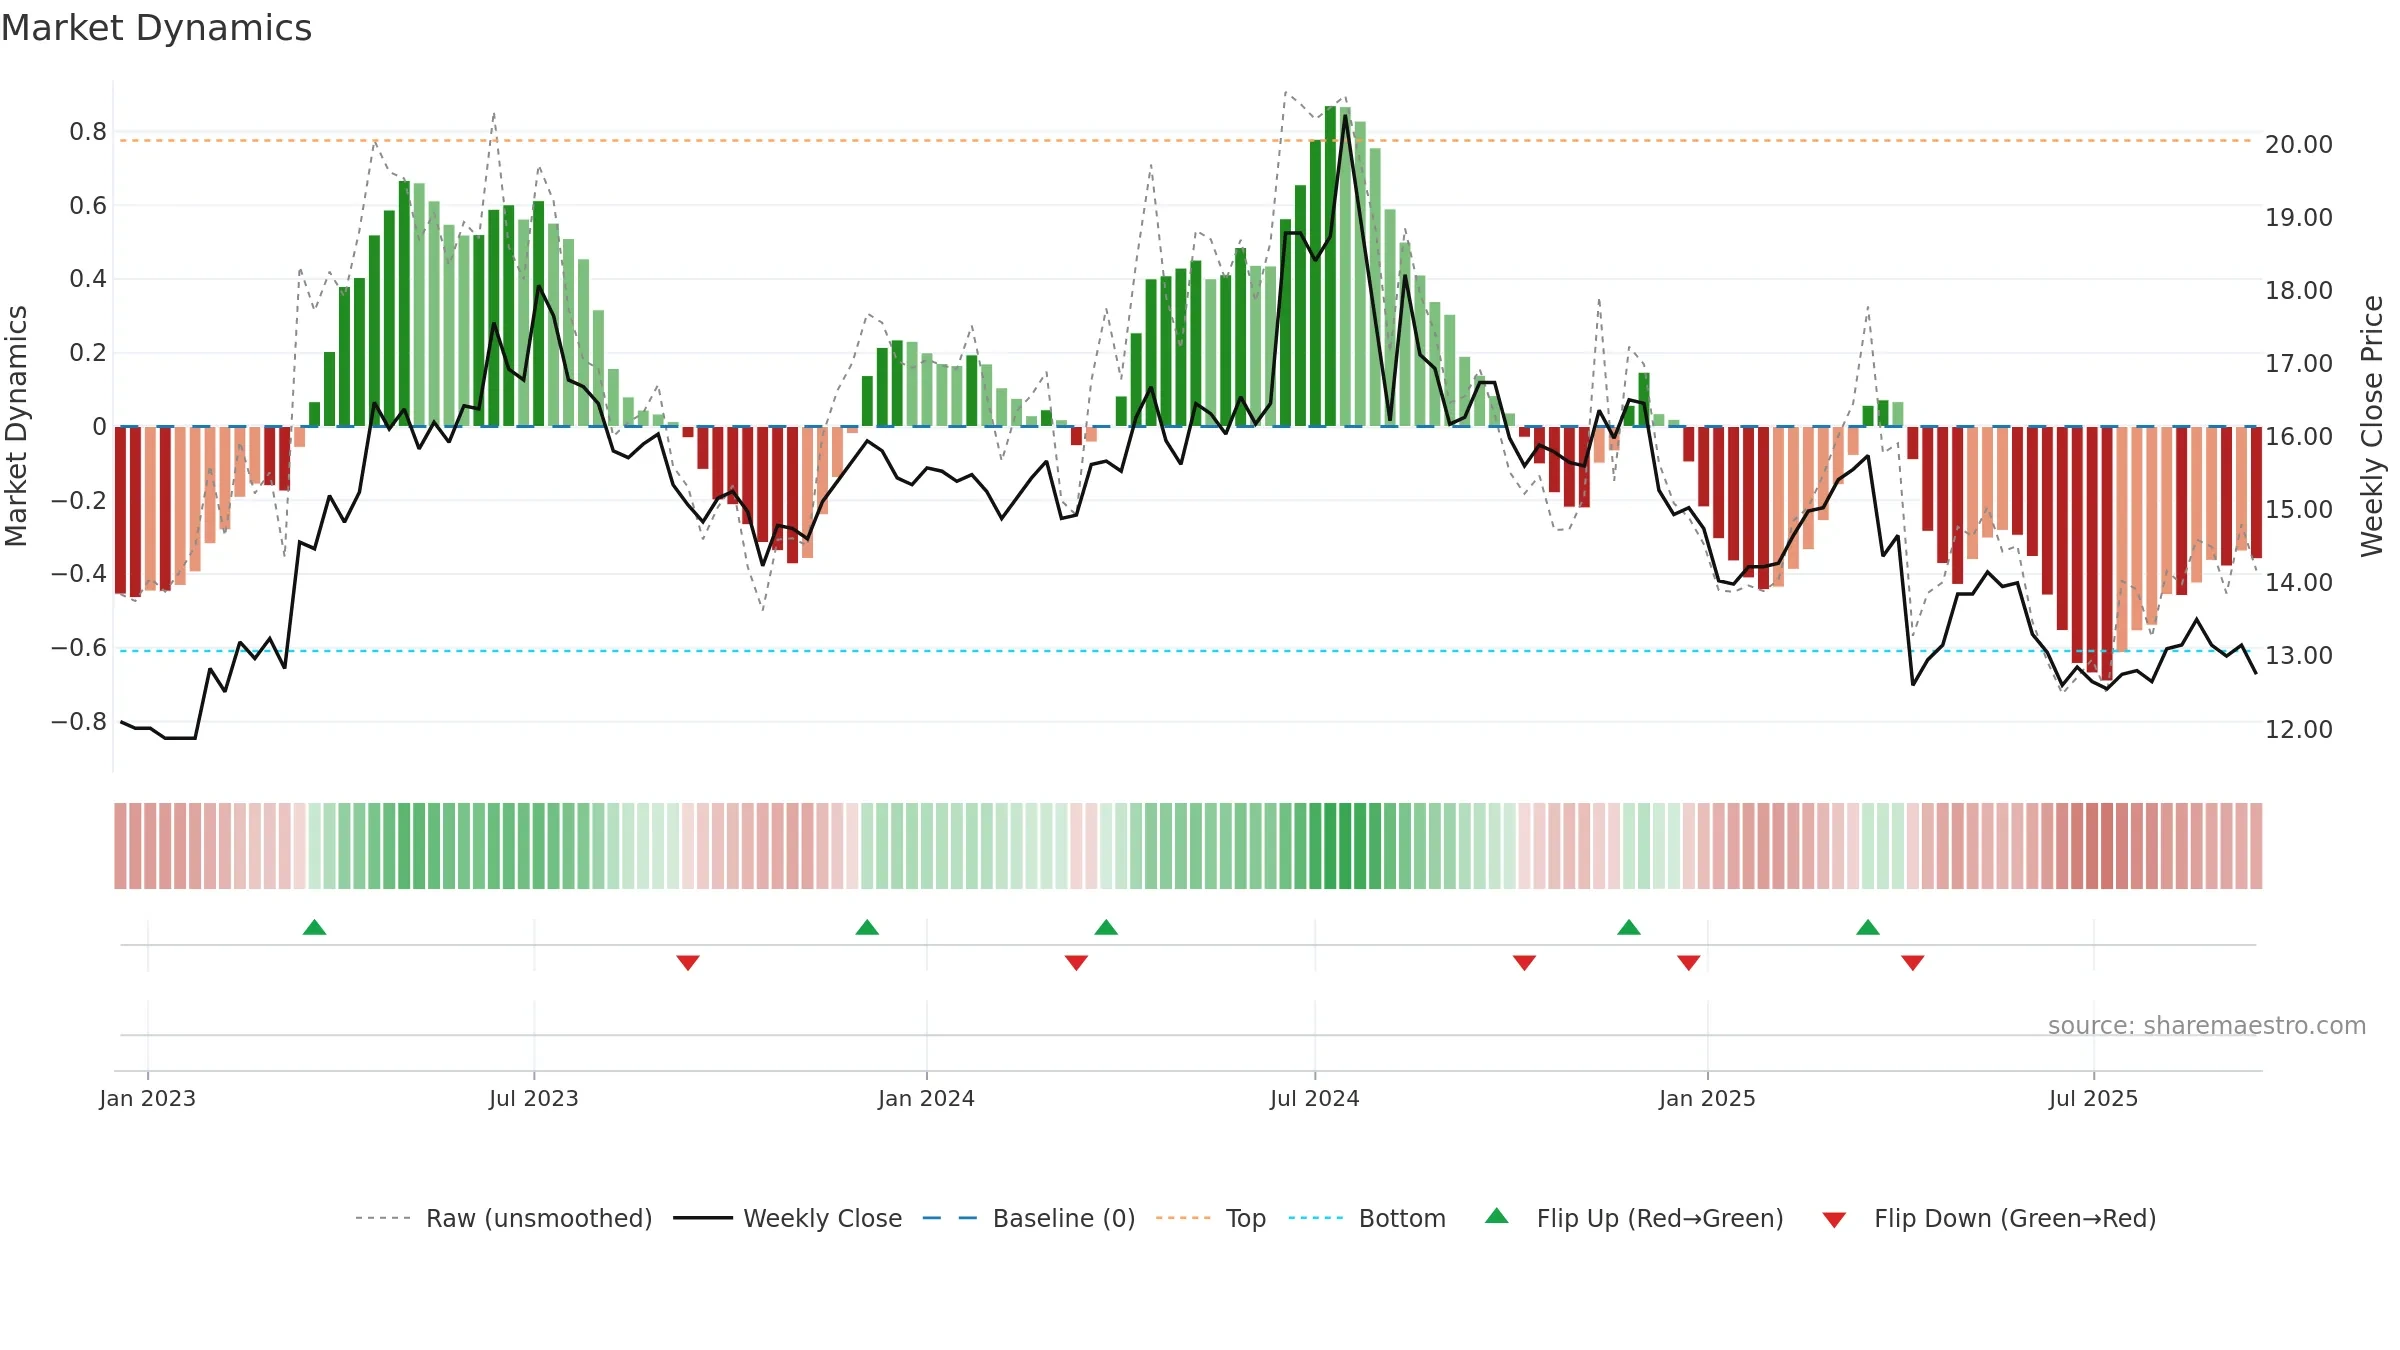Toggle the Bottom legend entry
The image size is (2400, 1350).
coord(1367,1218)
